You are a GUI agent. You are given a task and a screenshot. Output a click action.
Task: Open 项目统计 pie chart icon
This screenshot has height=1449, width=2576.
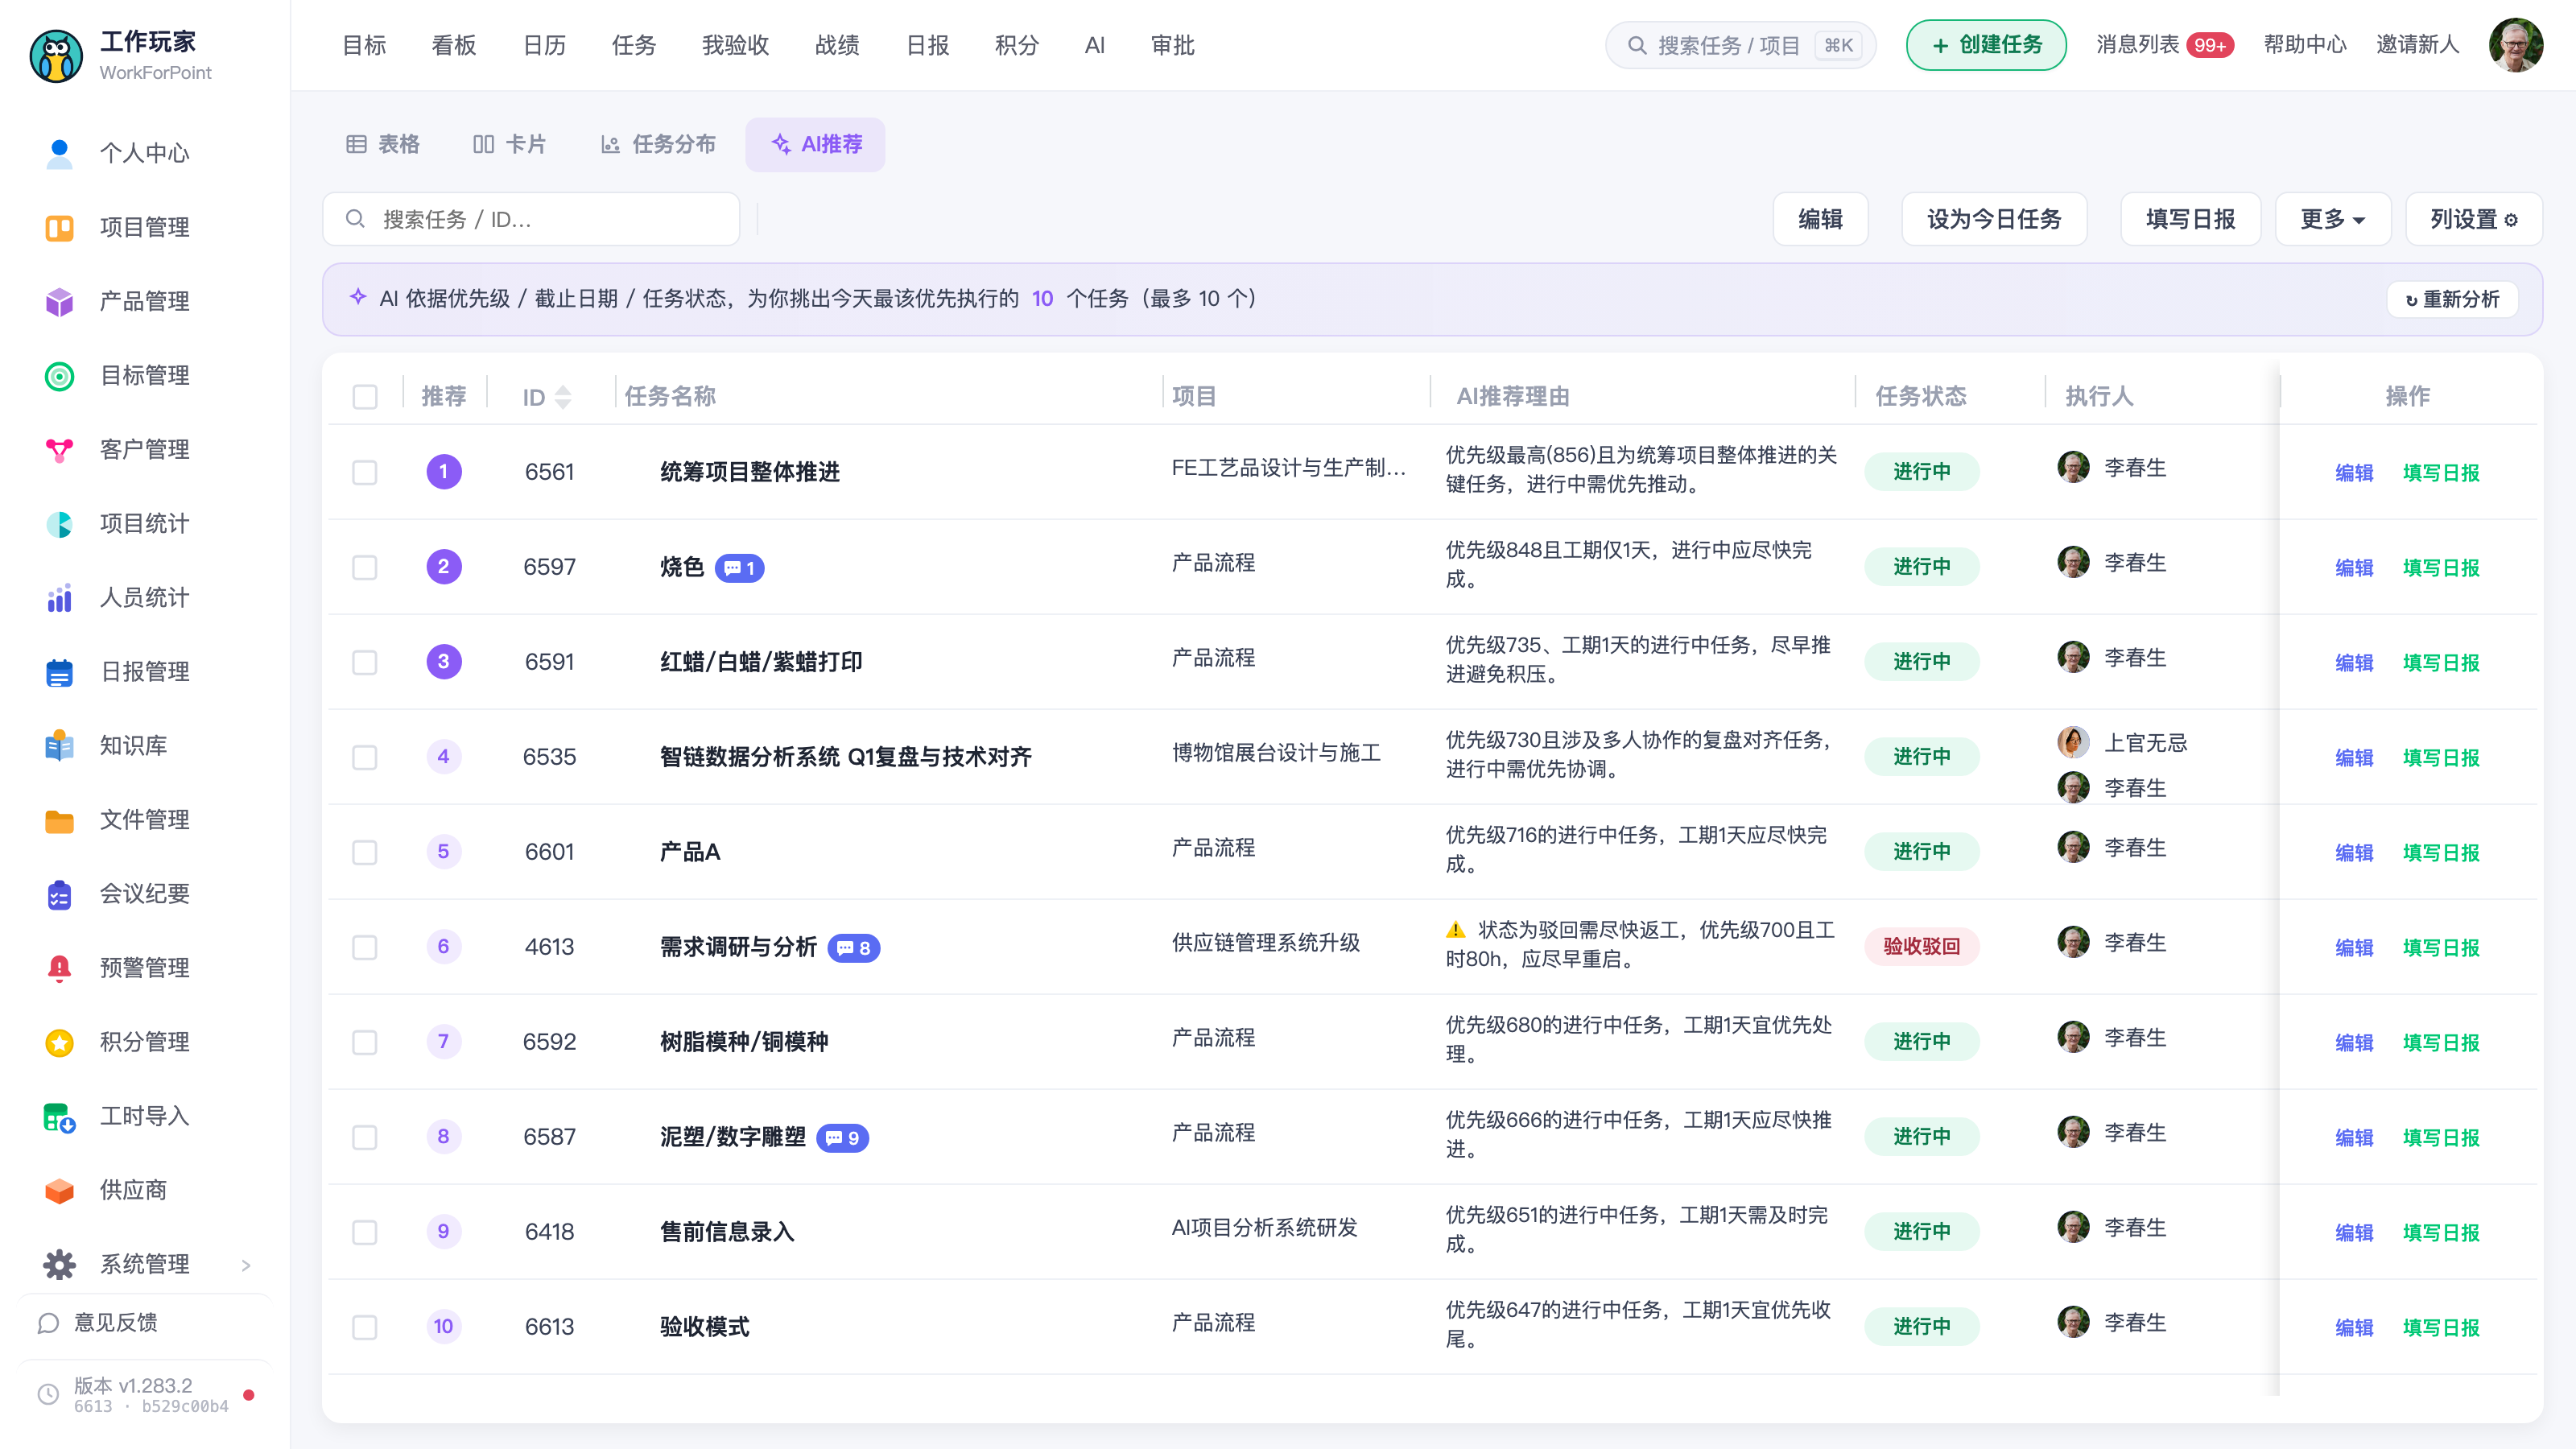pos(60,523)
